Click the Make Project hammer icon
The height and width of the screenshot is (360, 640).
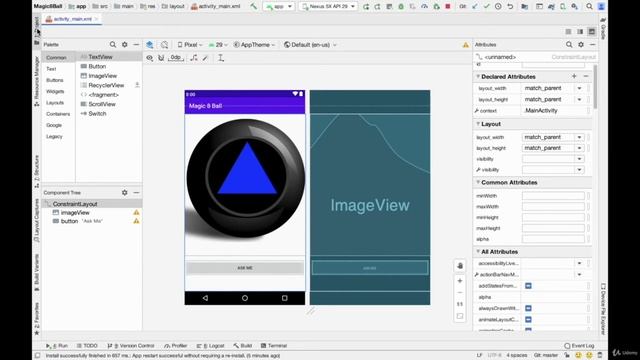[253, 7]
